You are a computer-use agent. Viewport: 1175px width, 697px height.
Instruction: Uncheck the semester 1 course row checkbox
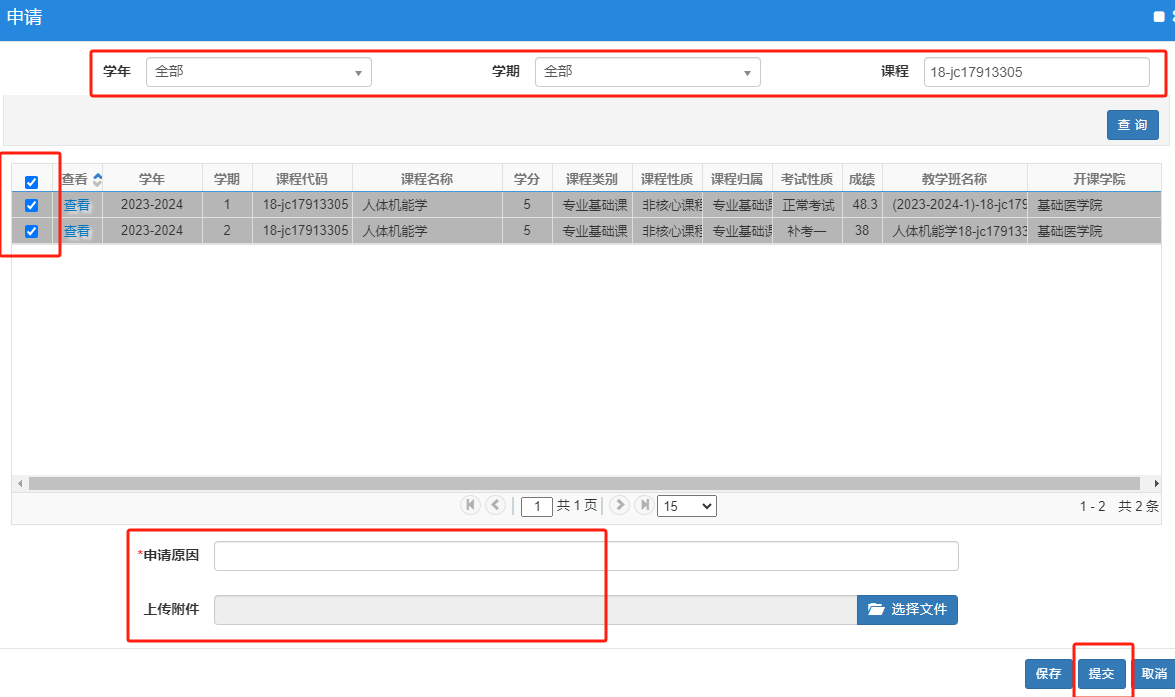31,205
